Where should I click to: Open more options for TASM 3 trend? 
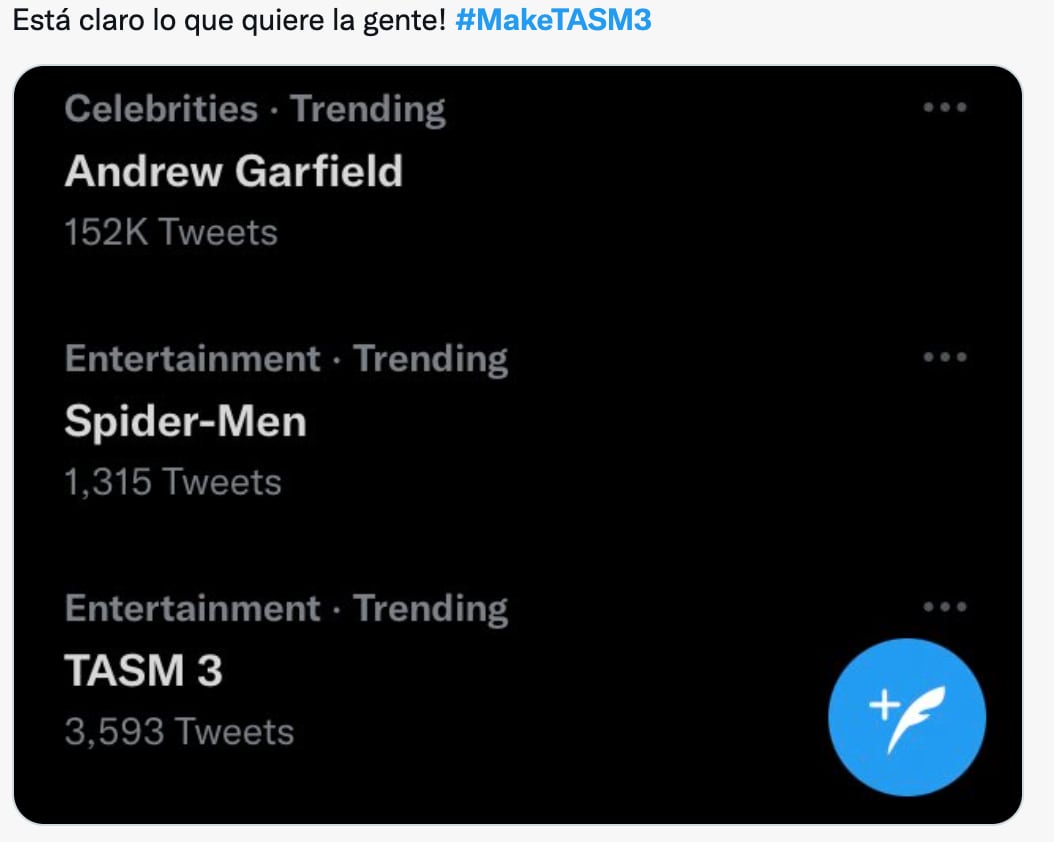[944, 607]
